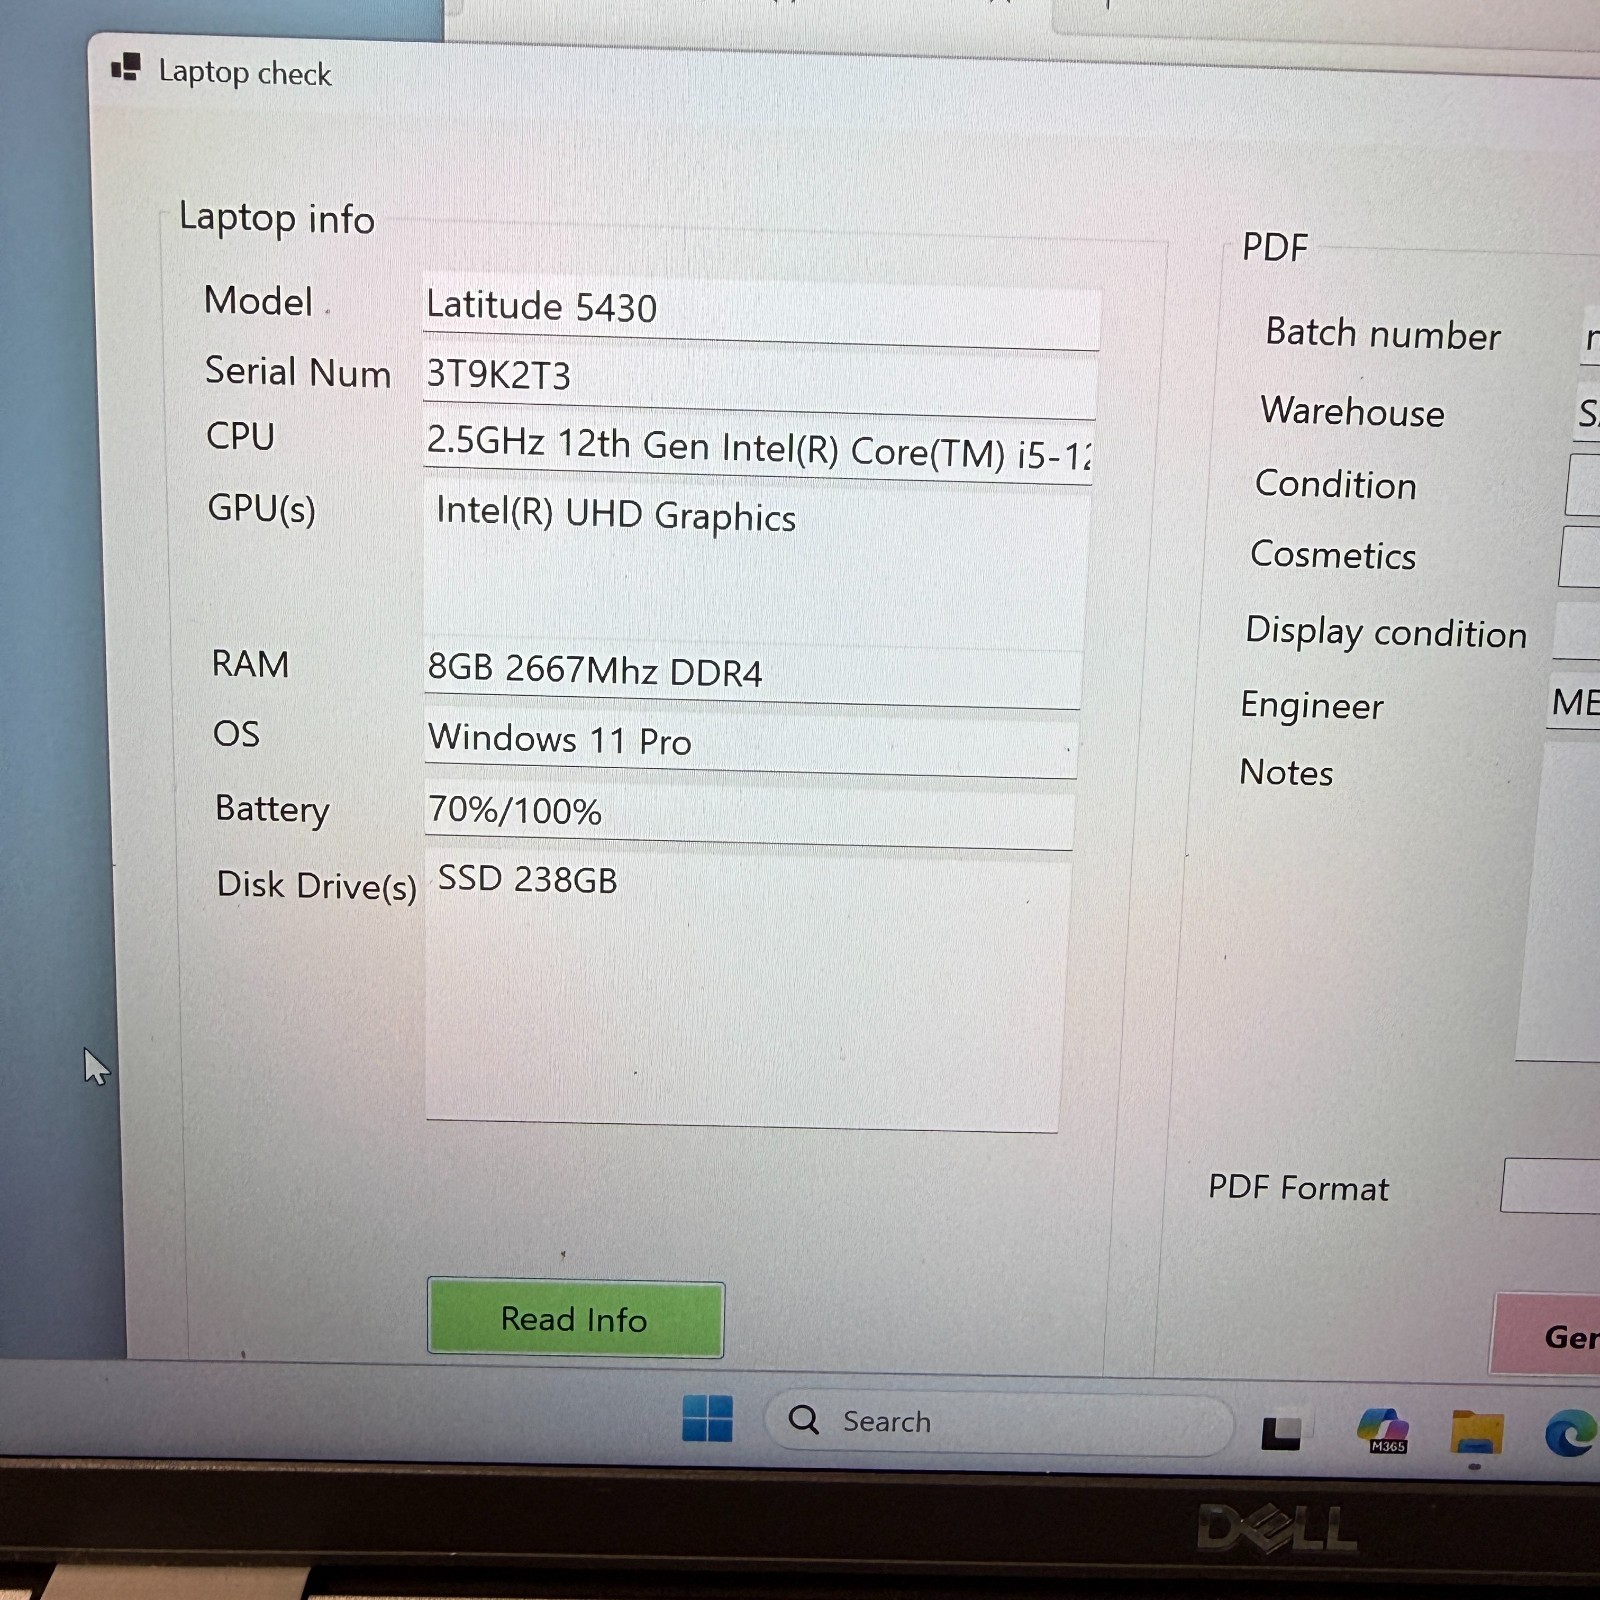Click the Model field showing Latitude 5430
Image resolution: width=1600 pixels, height=1600 pixels.
(x=761, y=311)
